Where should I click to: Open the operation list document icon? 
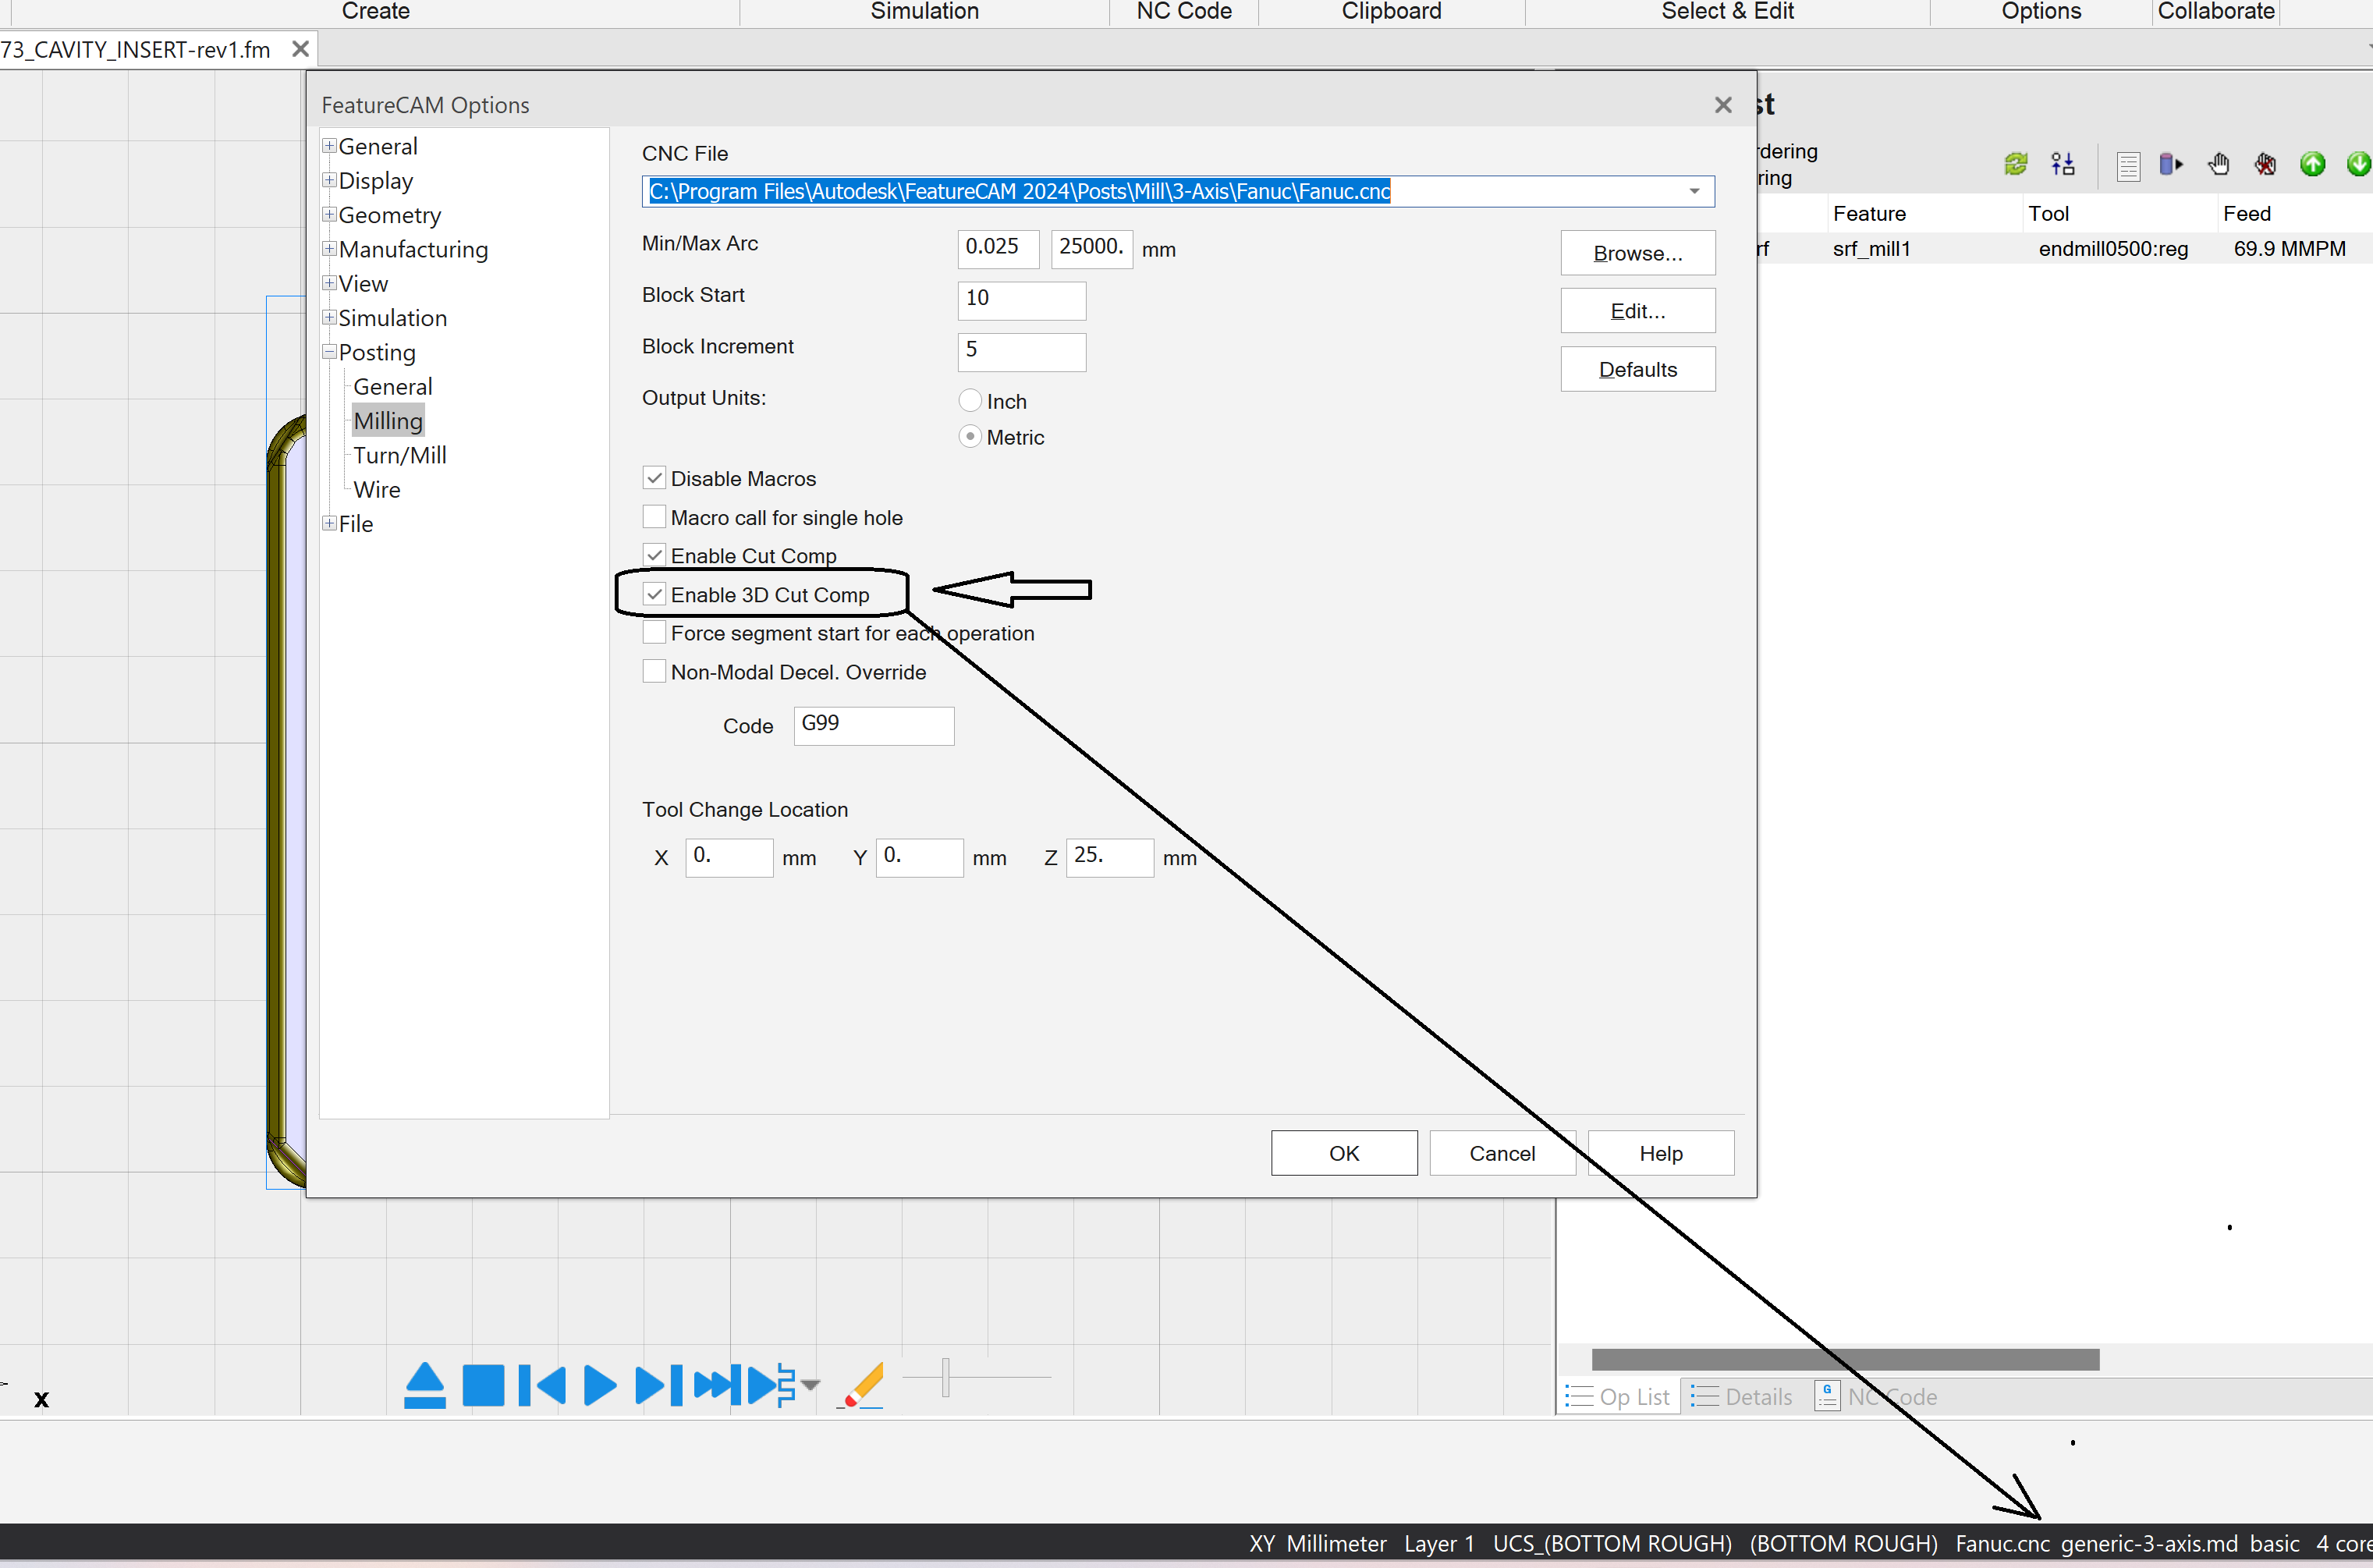(x=2128, y=165)
